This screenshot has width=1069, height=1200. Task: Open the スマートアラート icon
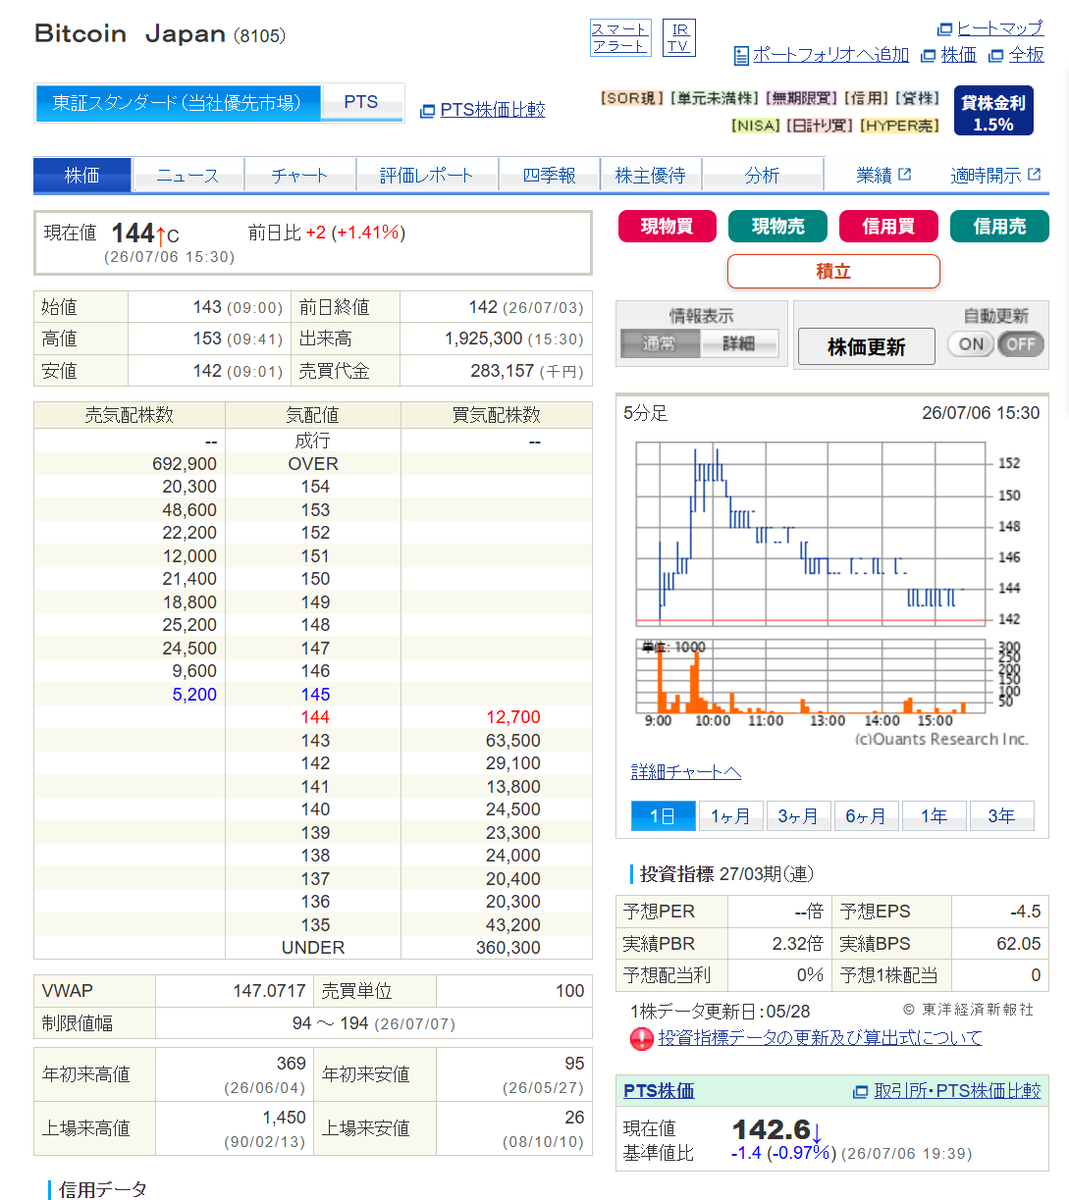(620, 38)
